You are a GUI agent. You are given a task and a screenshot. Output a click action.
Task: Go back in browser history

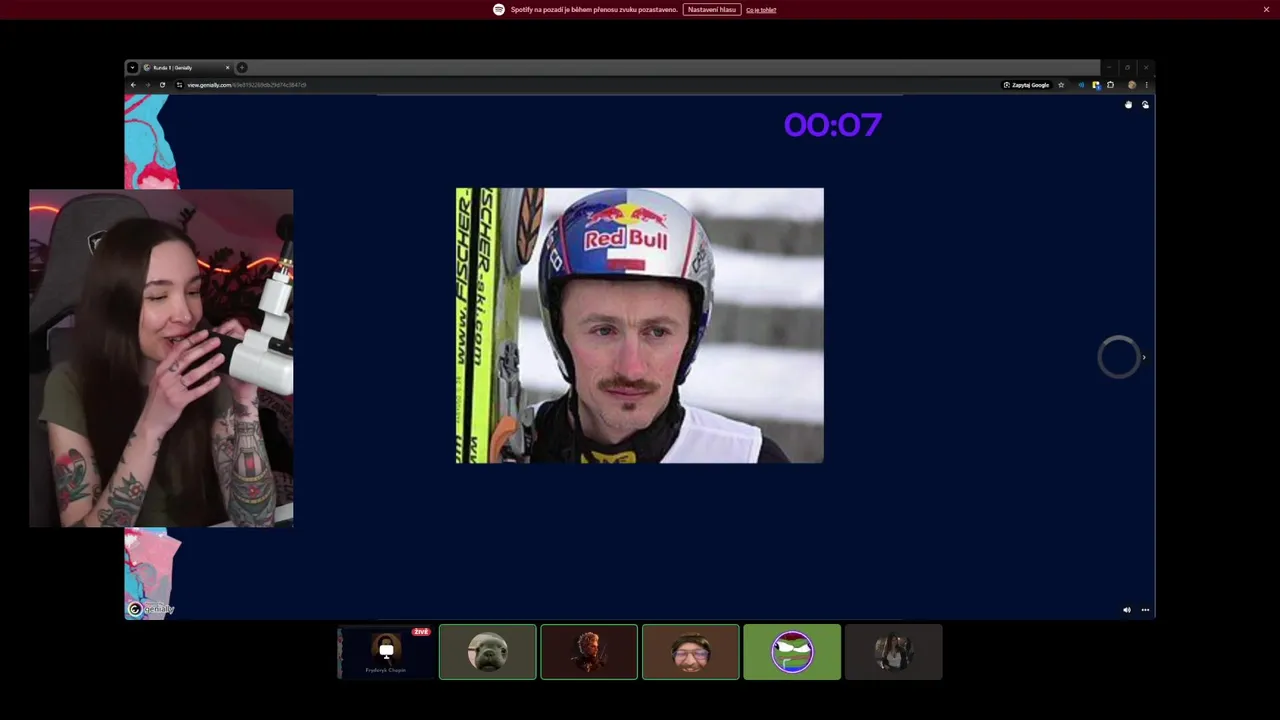click(x=133, y=85)
